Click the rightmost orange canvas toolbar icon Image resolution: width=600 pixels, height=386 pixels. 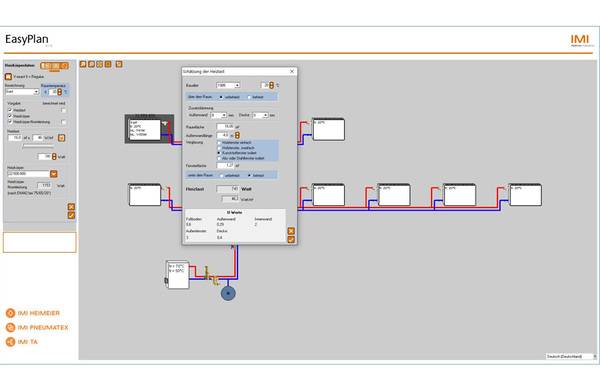tap(119, 64)
